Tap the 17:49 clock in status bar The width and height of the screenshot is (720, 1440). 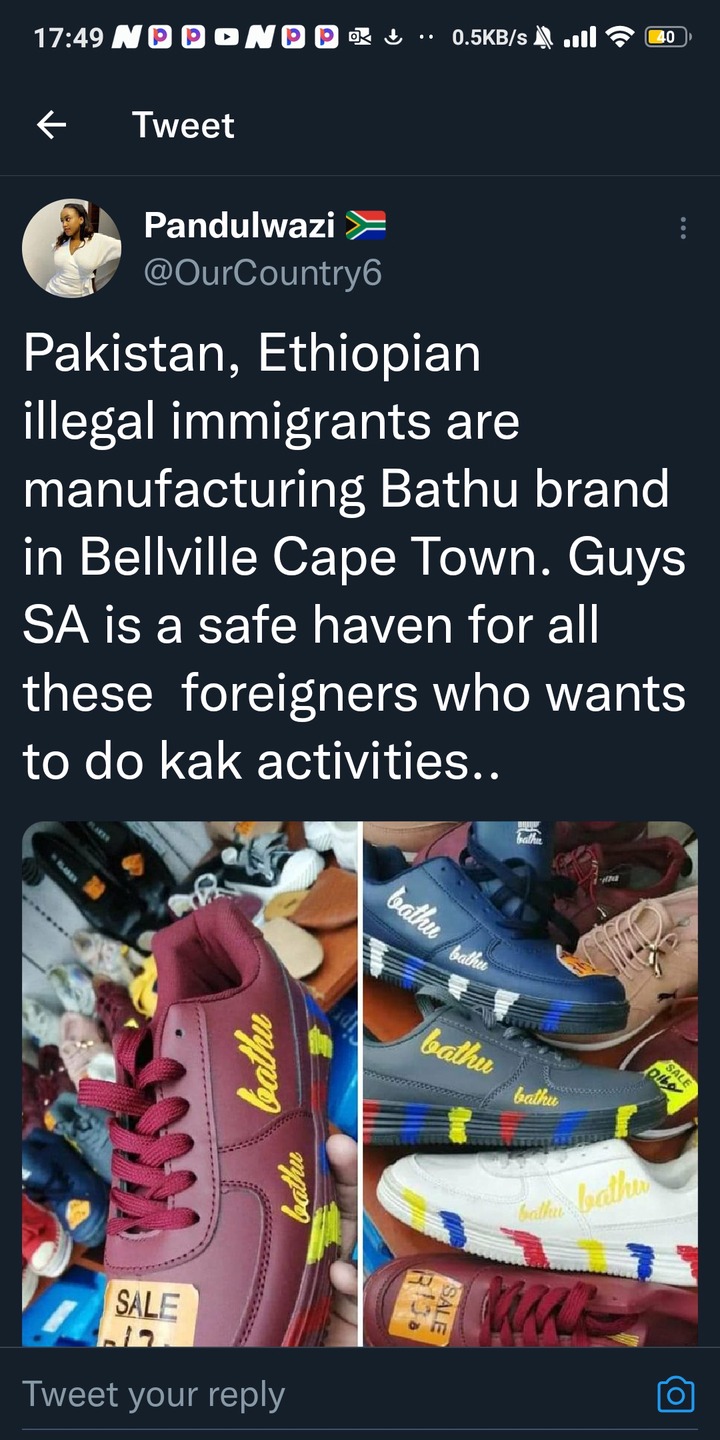(x=69, y=38)
